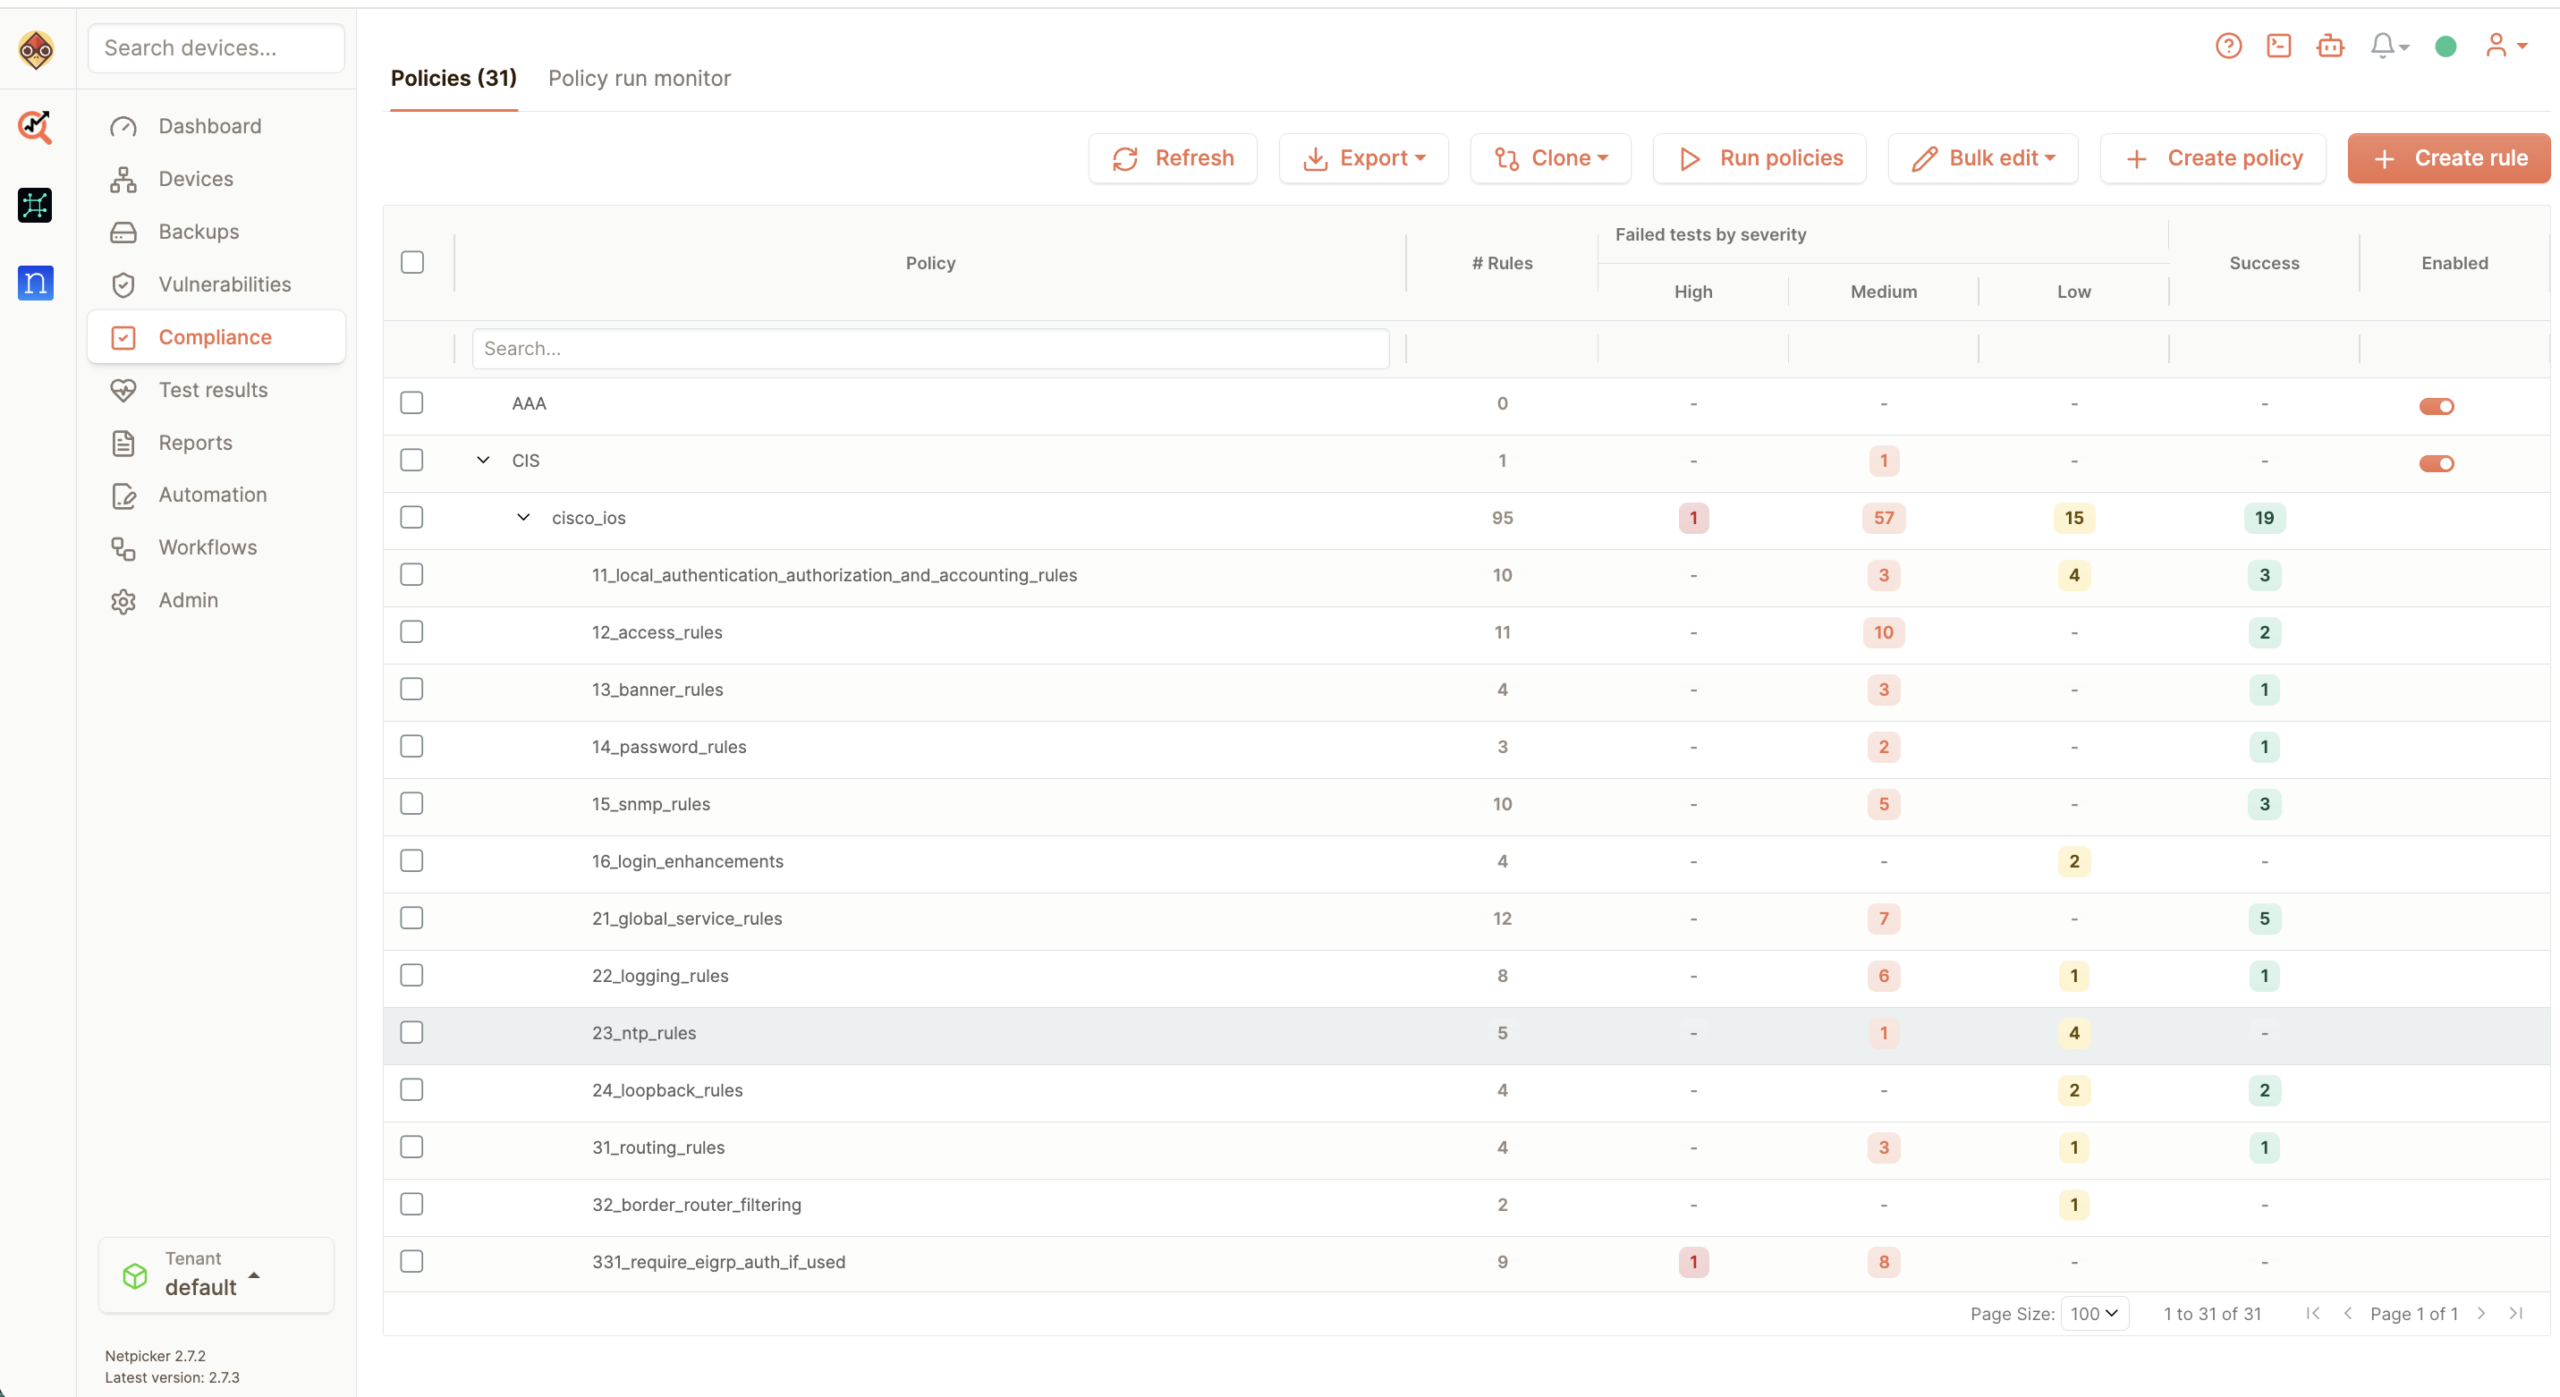Open the terminal console icon in header
Image resolution: width=2560 pixels, height=1397 pixels.
[2279, 46]
